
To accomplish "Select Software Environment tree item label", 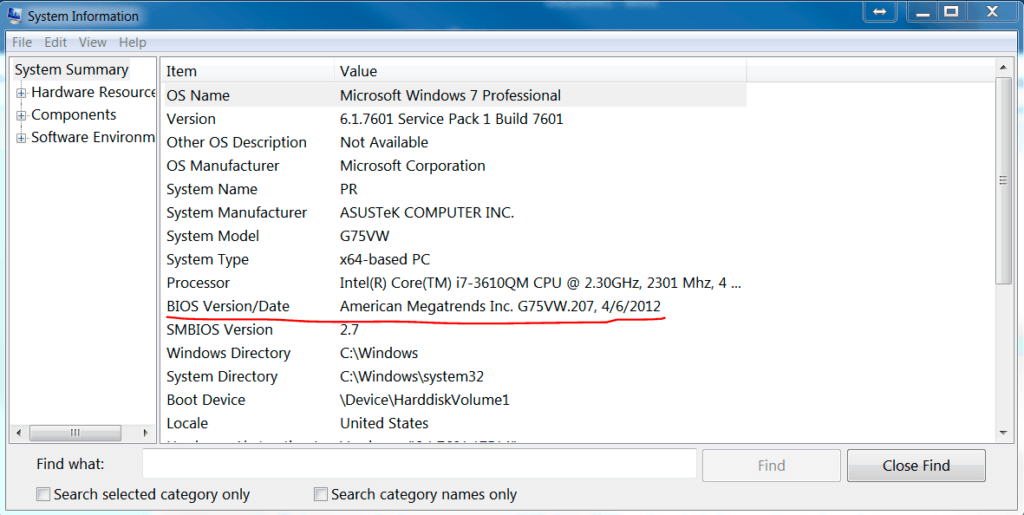I will point(93,137).
